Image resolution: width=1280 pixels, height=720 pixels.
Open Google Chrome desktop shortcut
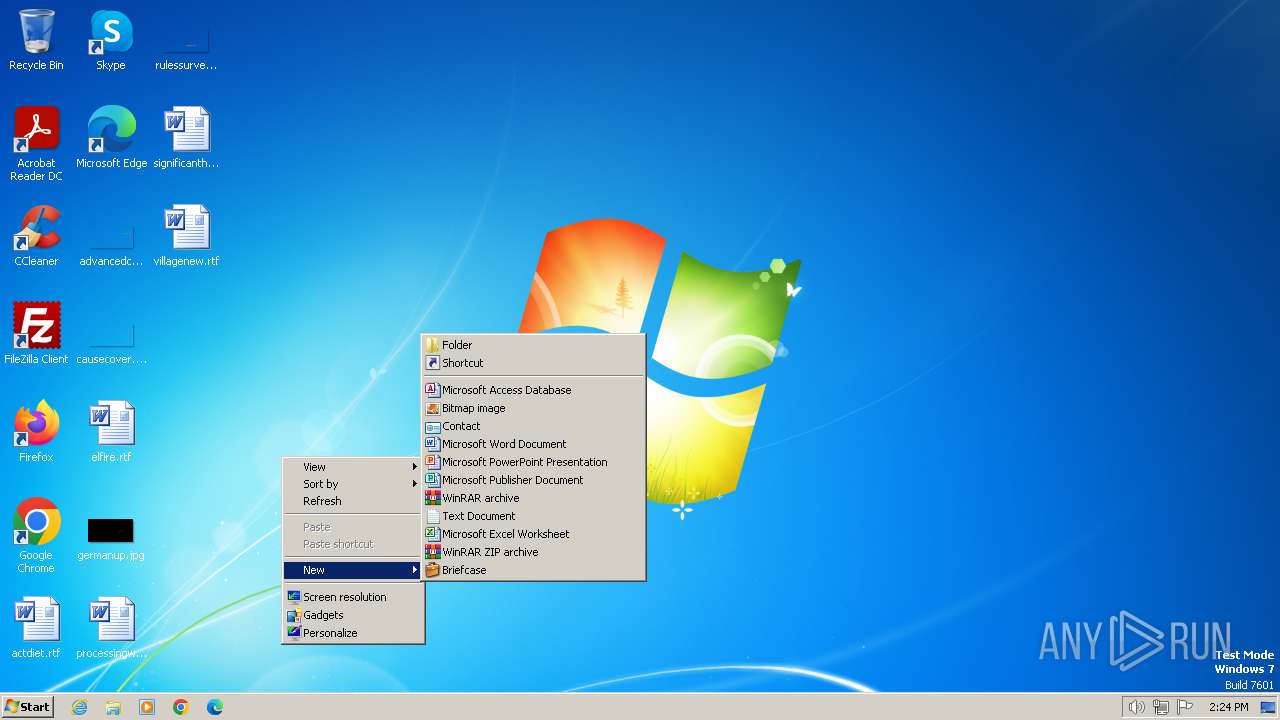pyautogui.click(x=36, y=535)
